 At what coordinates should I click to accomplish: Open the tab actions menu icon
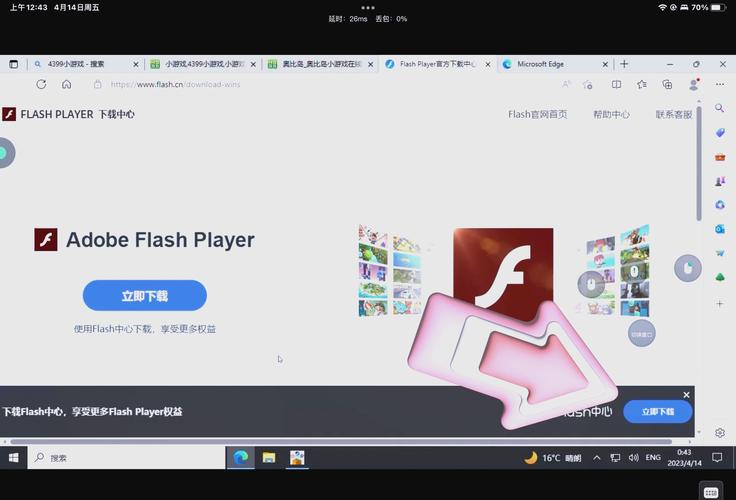(14, 64)
